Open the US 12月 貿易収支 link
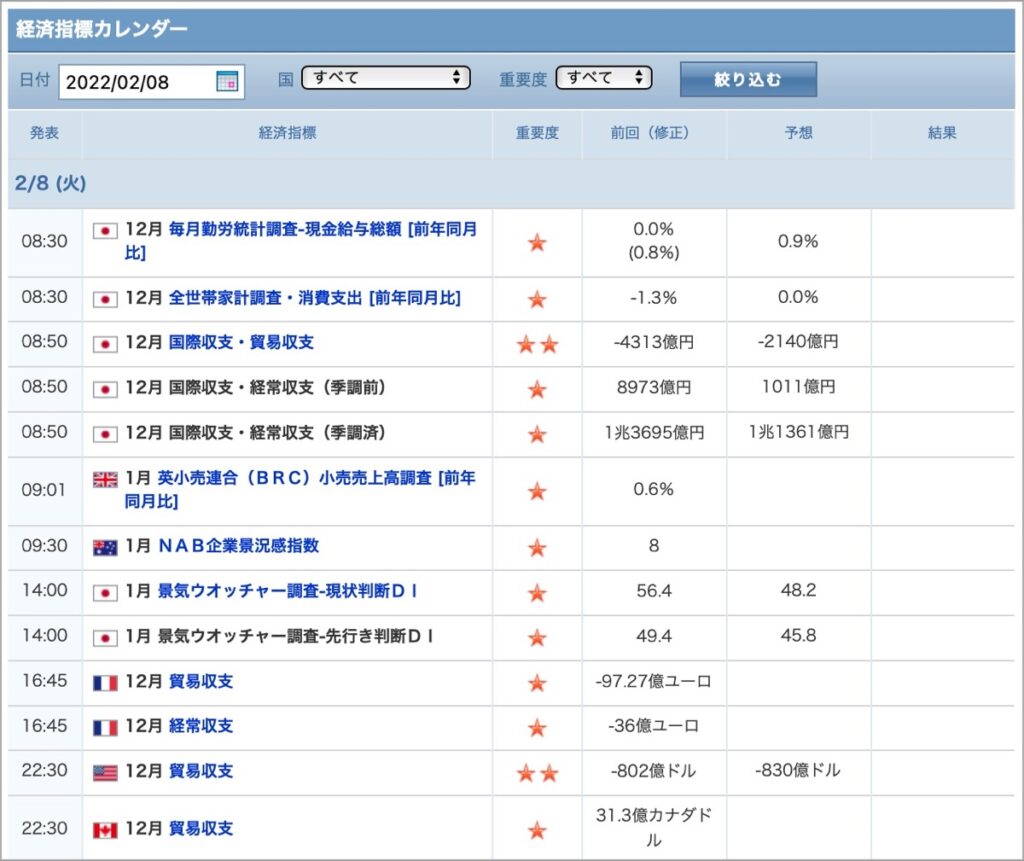The width and height of the screenshot is (1024, 861). tap(200, 772)
